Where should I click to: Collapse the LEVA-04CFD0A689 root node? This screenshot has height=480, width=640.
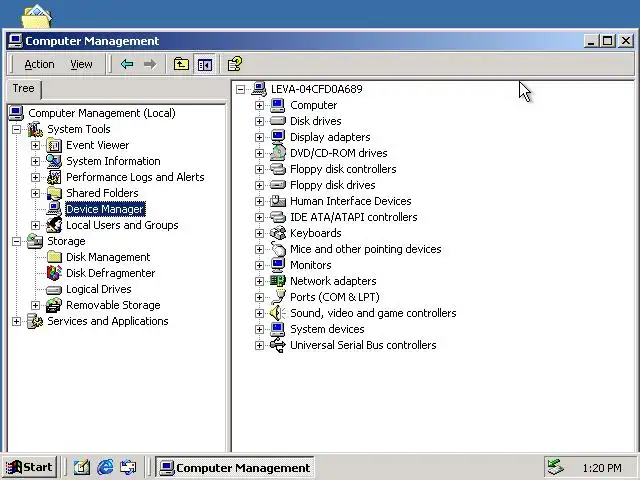pos(240,89)
